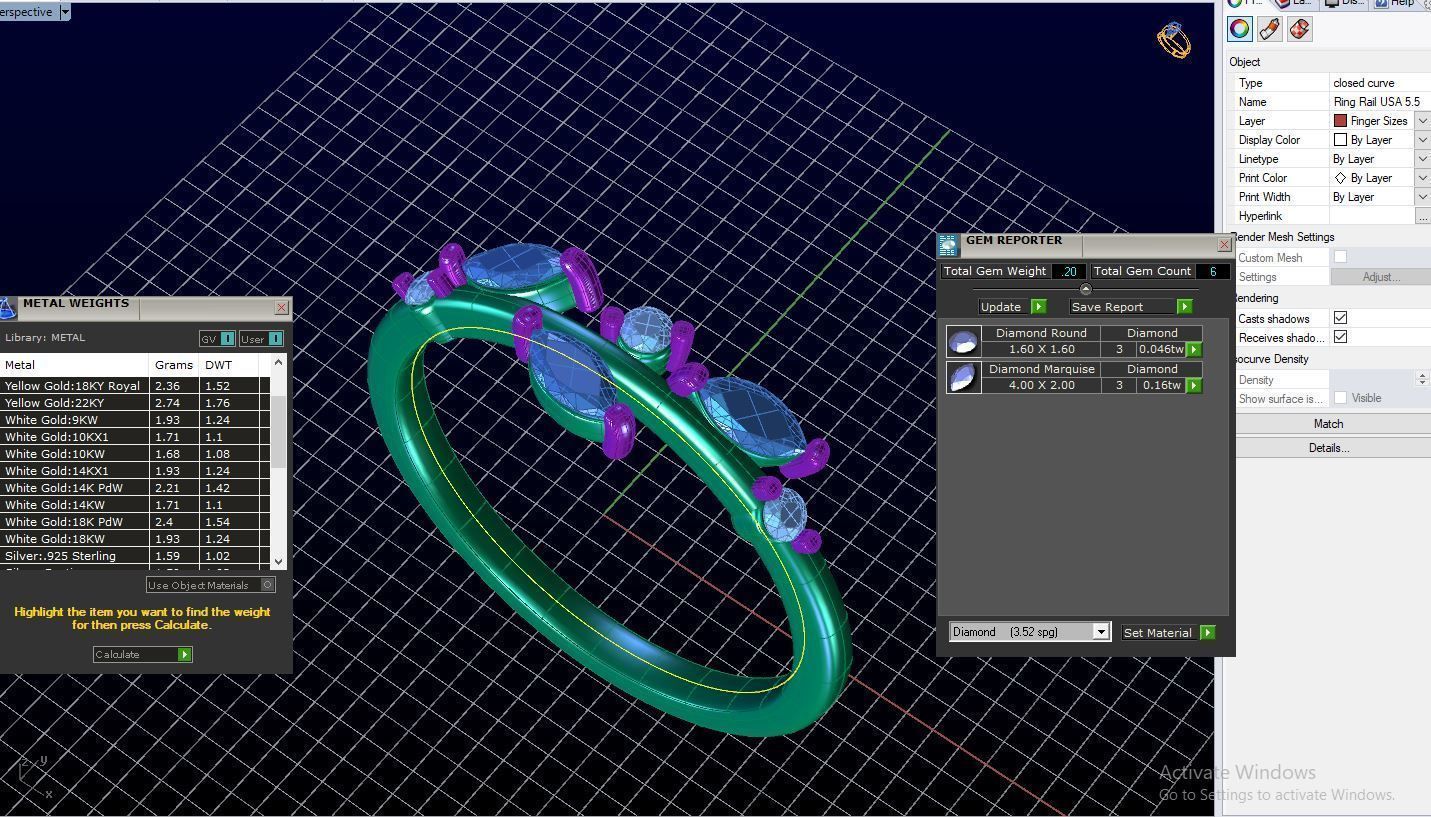The width and height of the screenshot is (1431, 817).
Task: Click green arrow beside Update
Action: [1038, 307]
